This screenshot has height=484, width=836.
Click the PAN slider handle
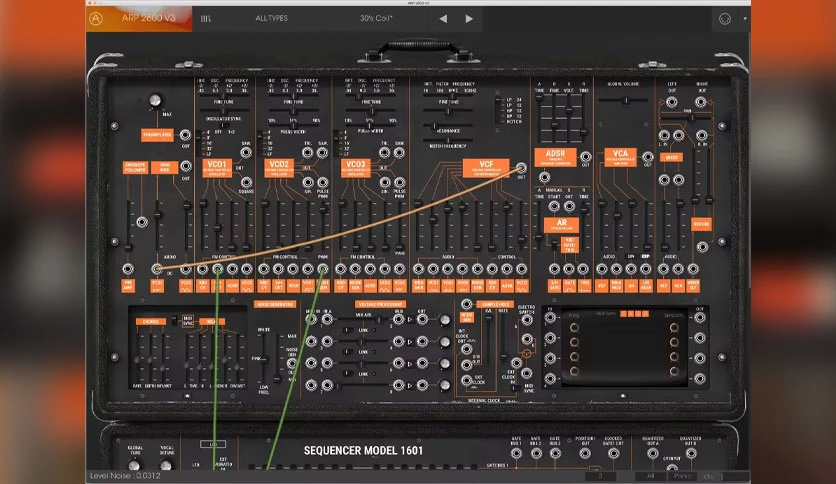tap(692, 118)
